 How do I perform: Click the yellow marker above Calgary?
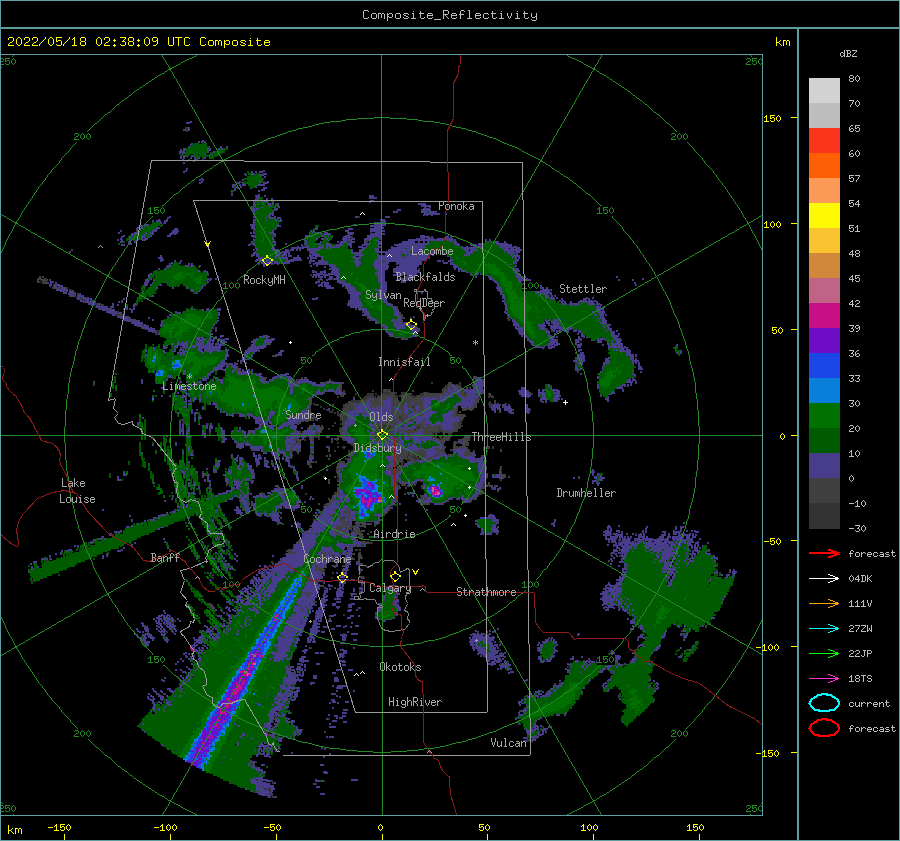pos(395,576)
